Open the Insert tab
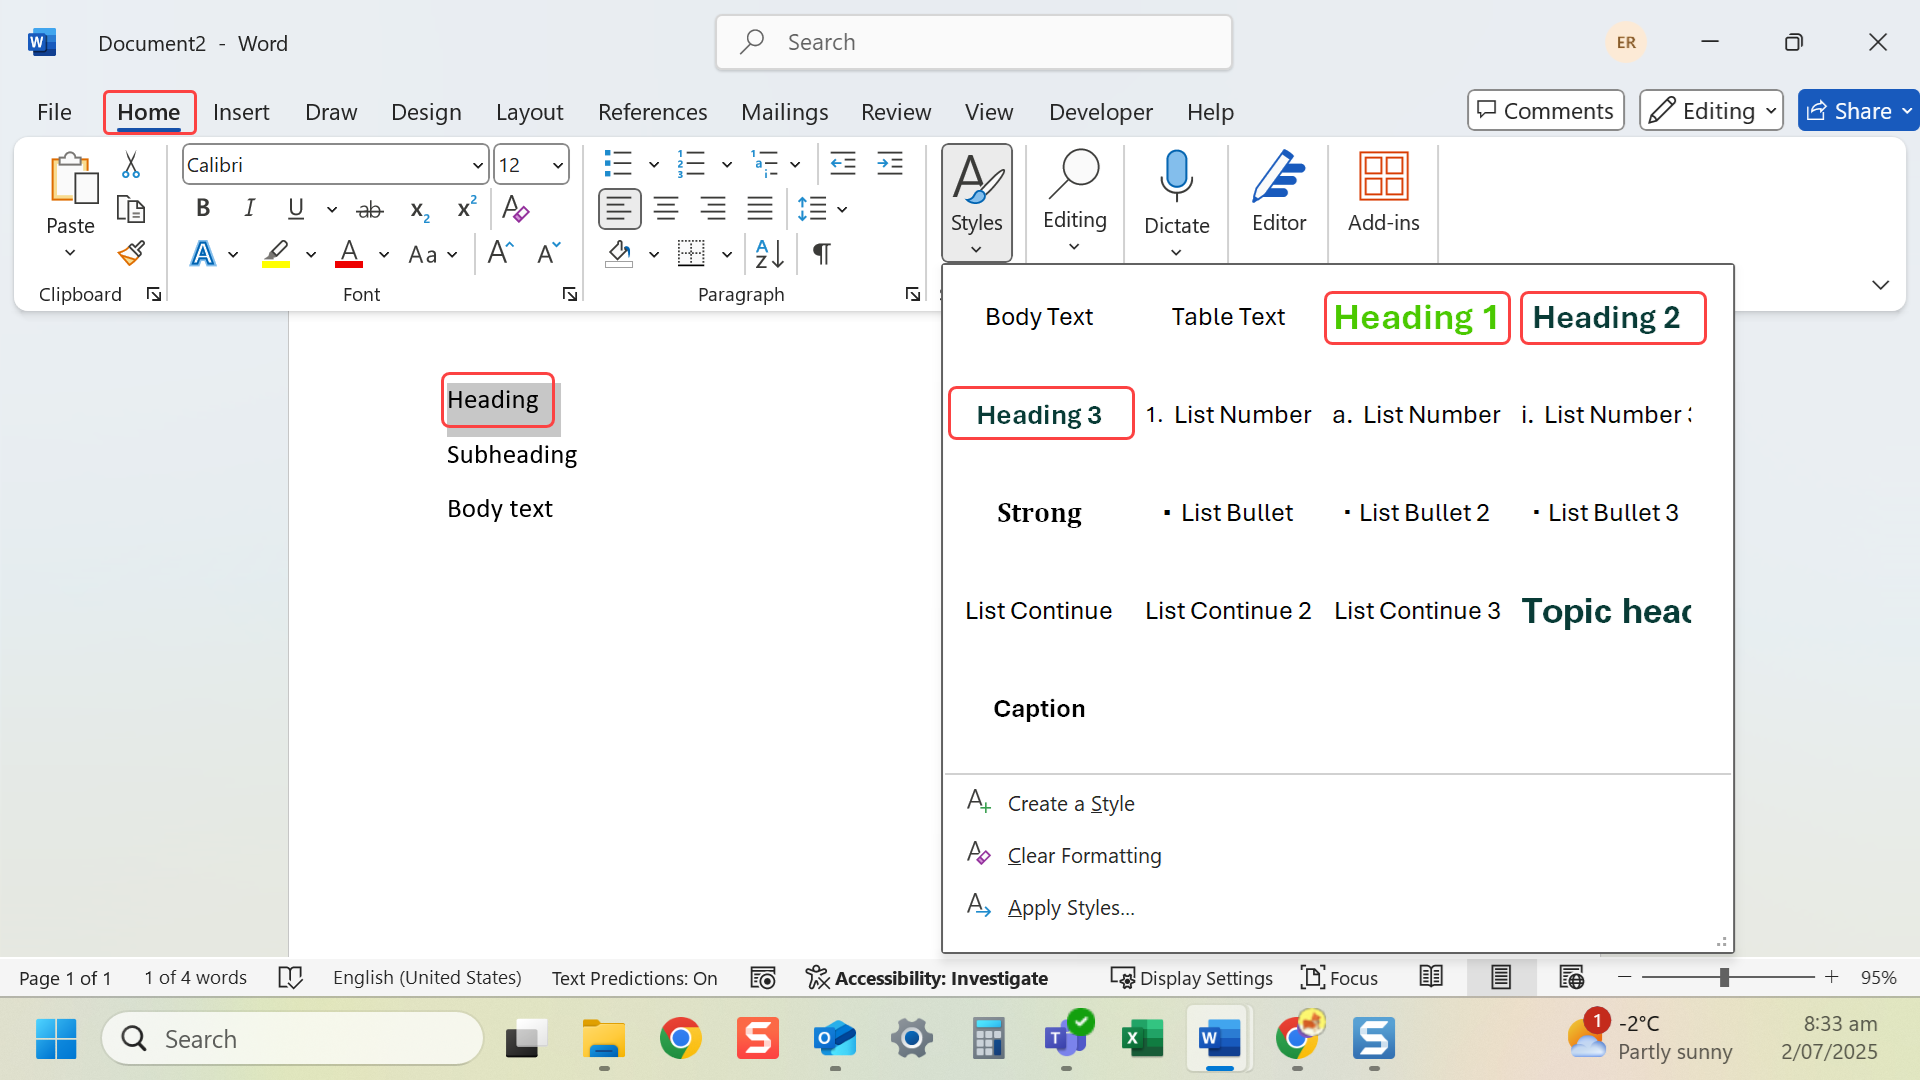Image resolution: width=1920 pixels, height=1080 pixels. pos(241,112)
